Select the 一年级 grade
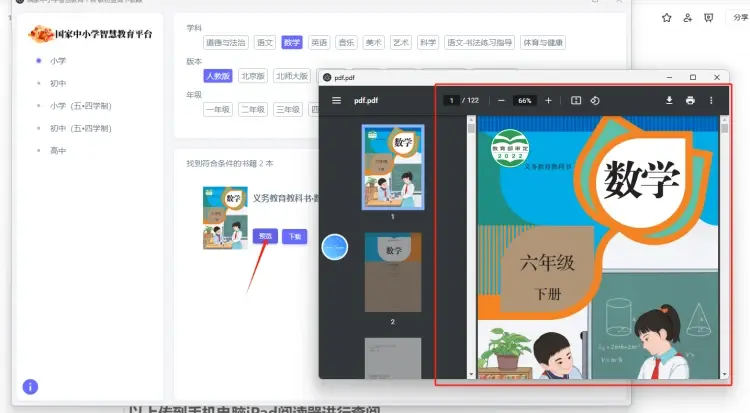Viewport: 750px width, 413px height. (x=218, y=110)
